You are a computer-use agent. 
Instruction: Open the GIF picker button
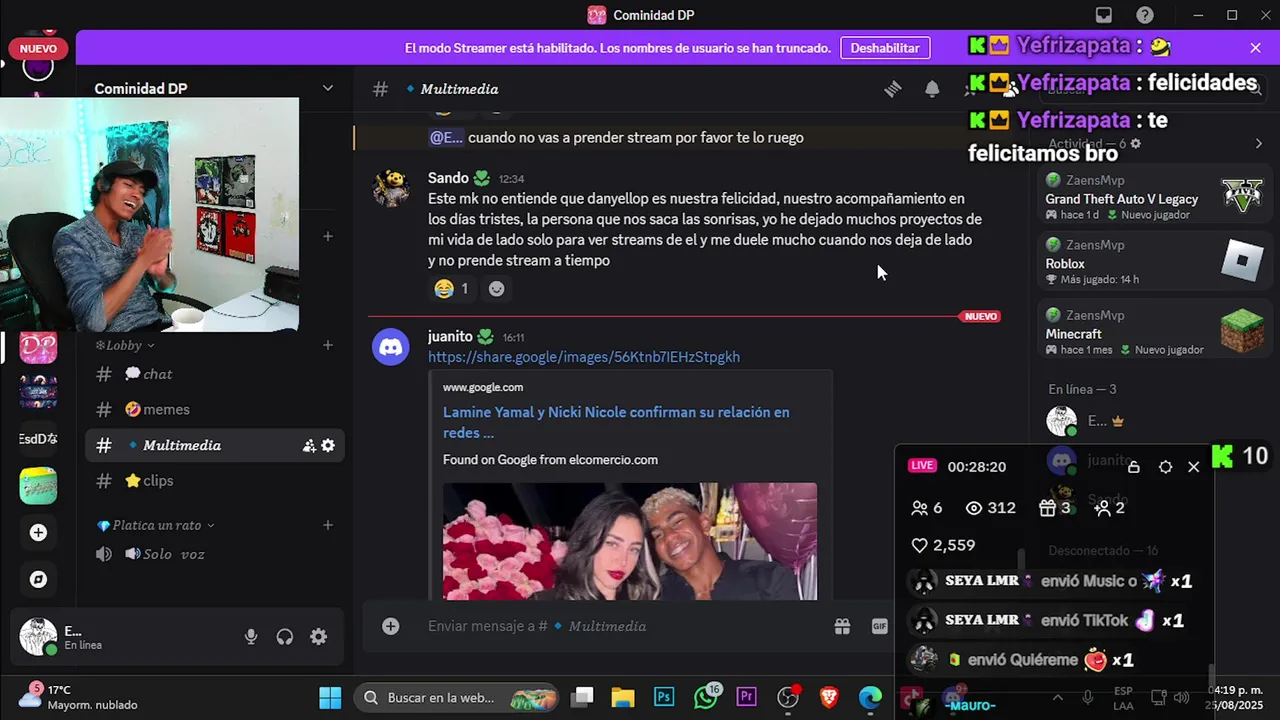[x=879, y=626]
